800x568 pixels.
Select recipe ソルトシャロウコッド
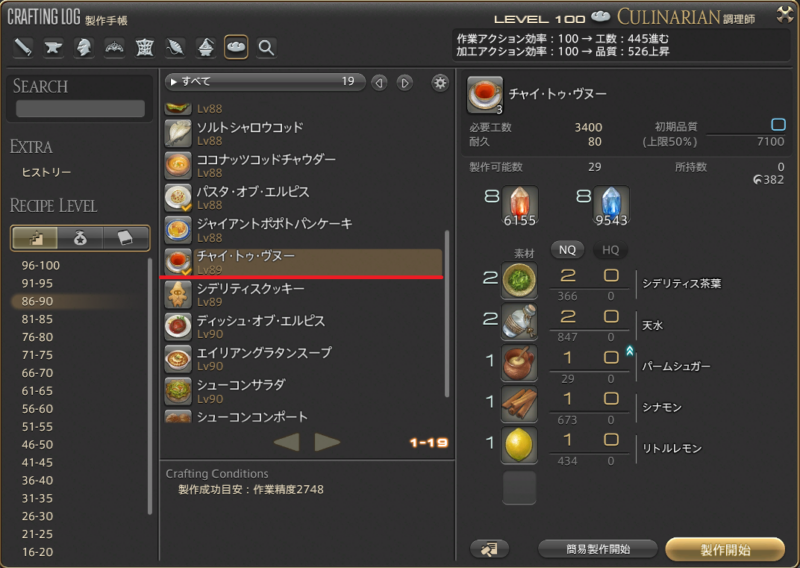[303, 133]
